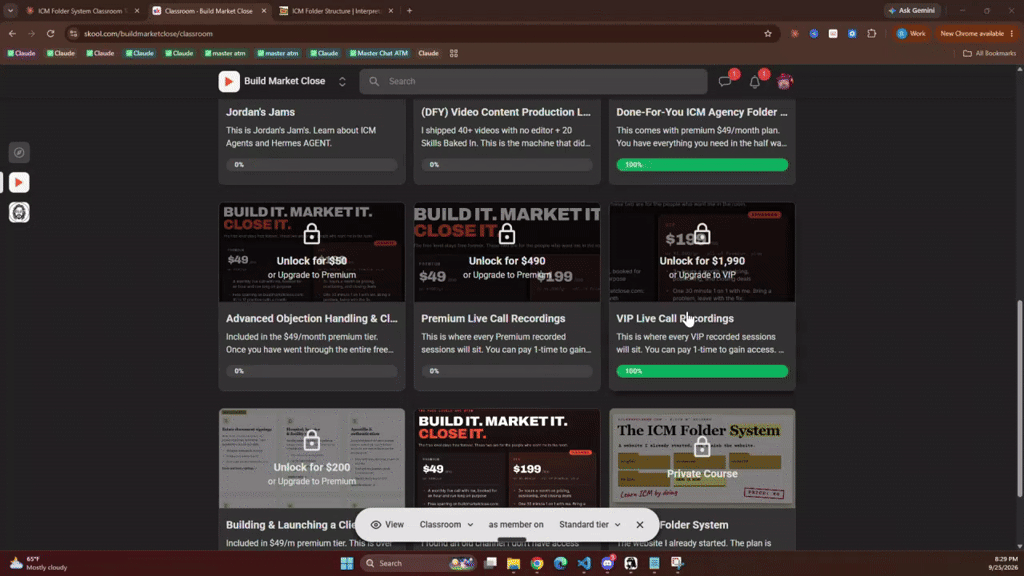Bookmark this page with the star icon
Image resolution: width=1024 pixels, height=576 pixels.
click(x=768, y=33)
